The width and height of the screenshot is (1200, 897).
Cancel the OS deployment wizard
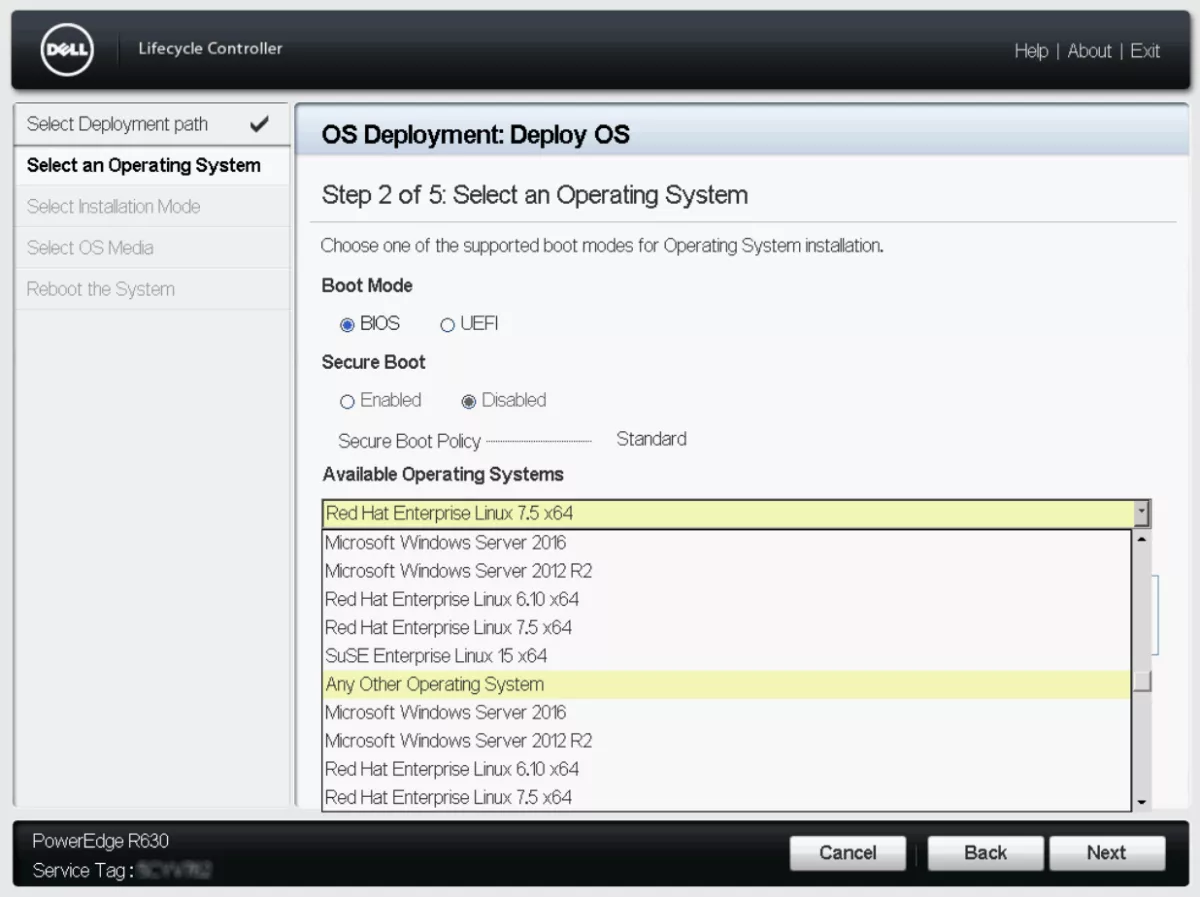point(848,853)
